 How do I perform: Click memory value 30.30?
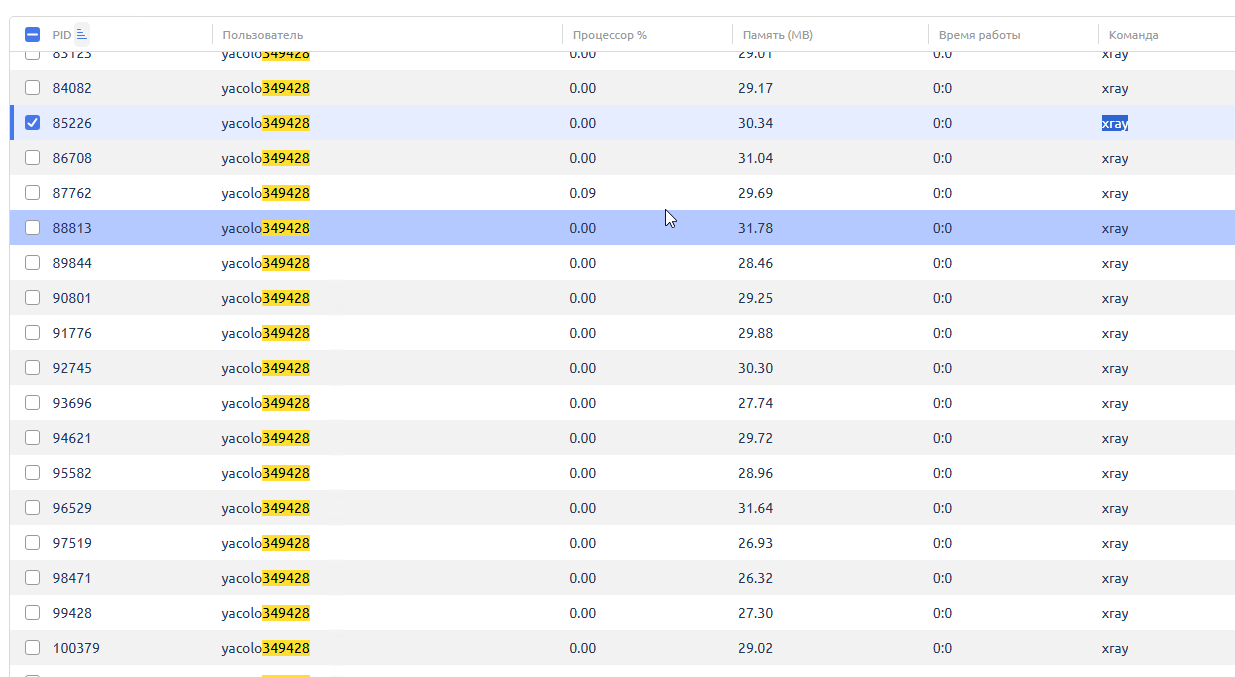(756, 368)
